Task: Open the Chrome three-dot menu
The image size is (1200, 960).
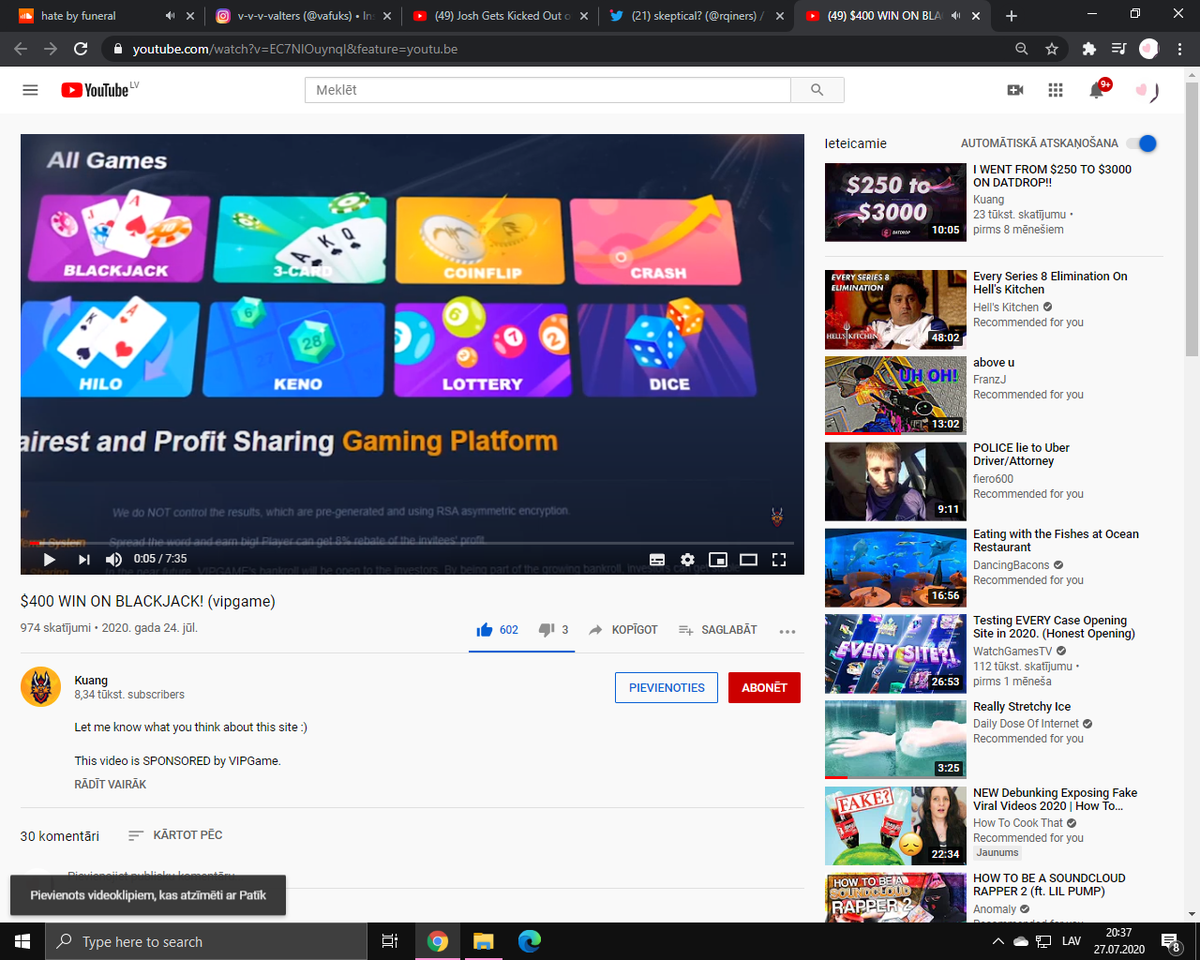Action: pos(1180,48)
